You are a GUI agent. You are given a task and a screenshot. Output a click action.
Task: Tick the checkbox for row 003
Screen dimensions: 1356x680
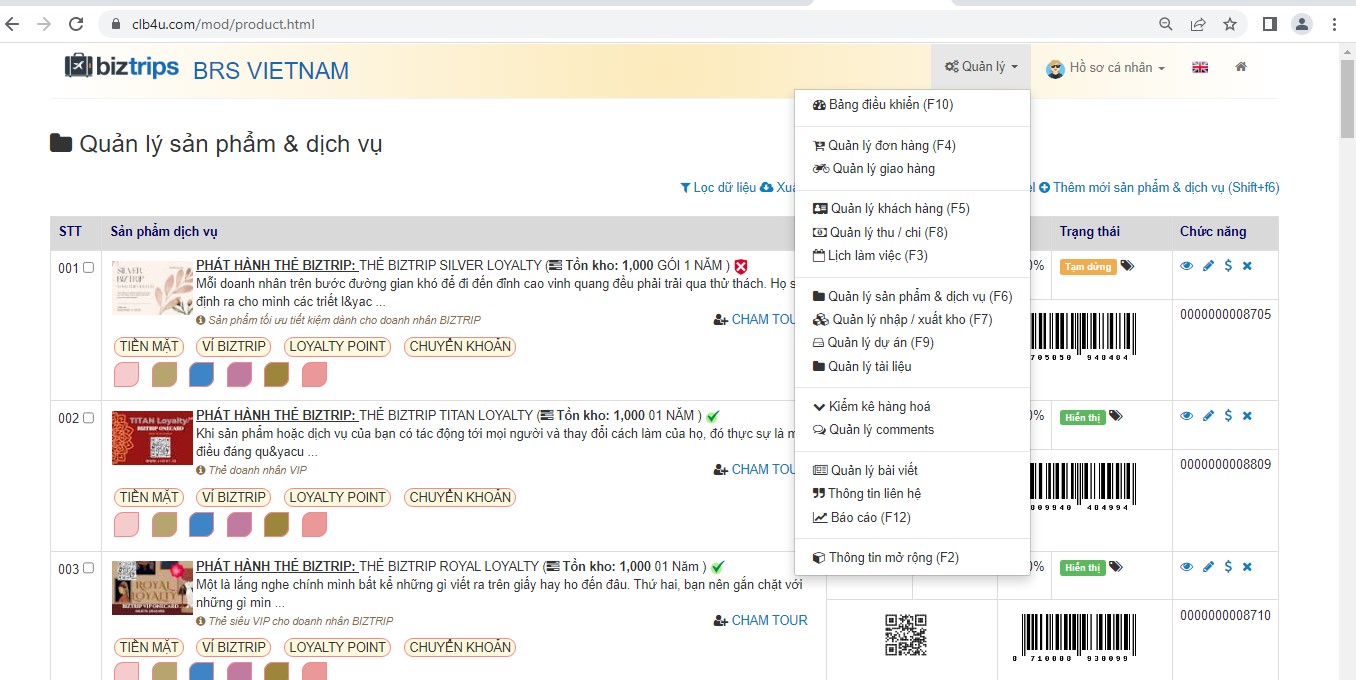pyautogui.click(x=88, y=569)
